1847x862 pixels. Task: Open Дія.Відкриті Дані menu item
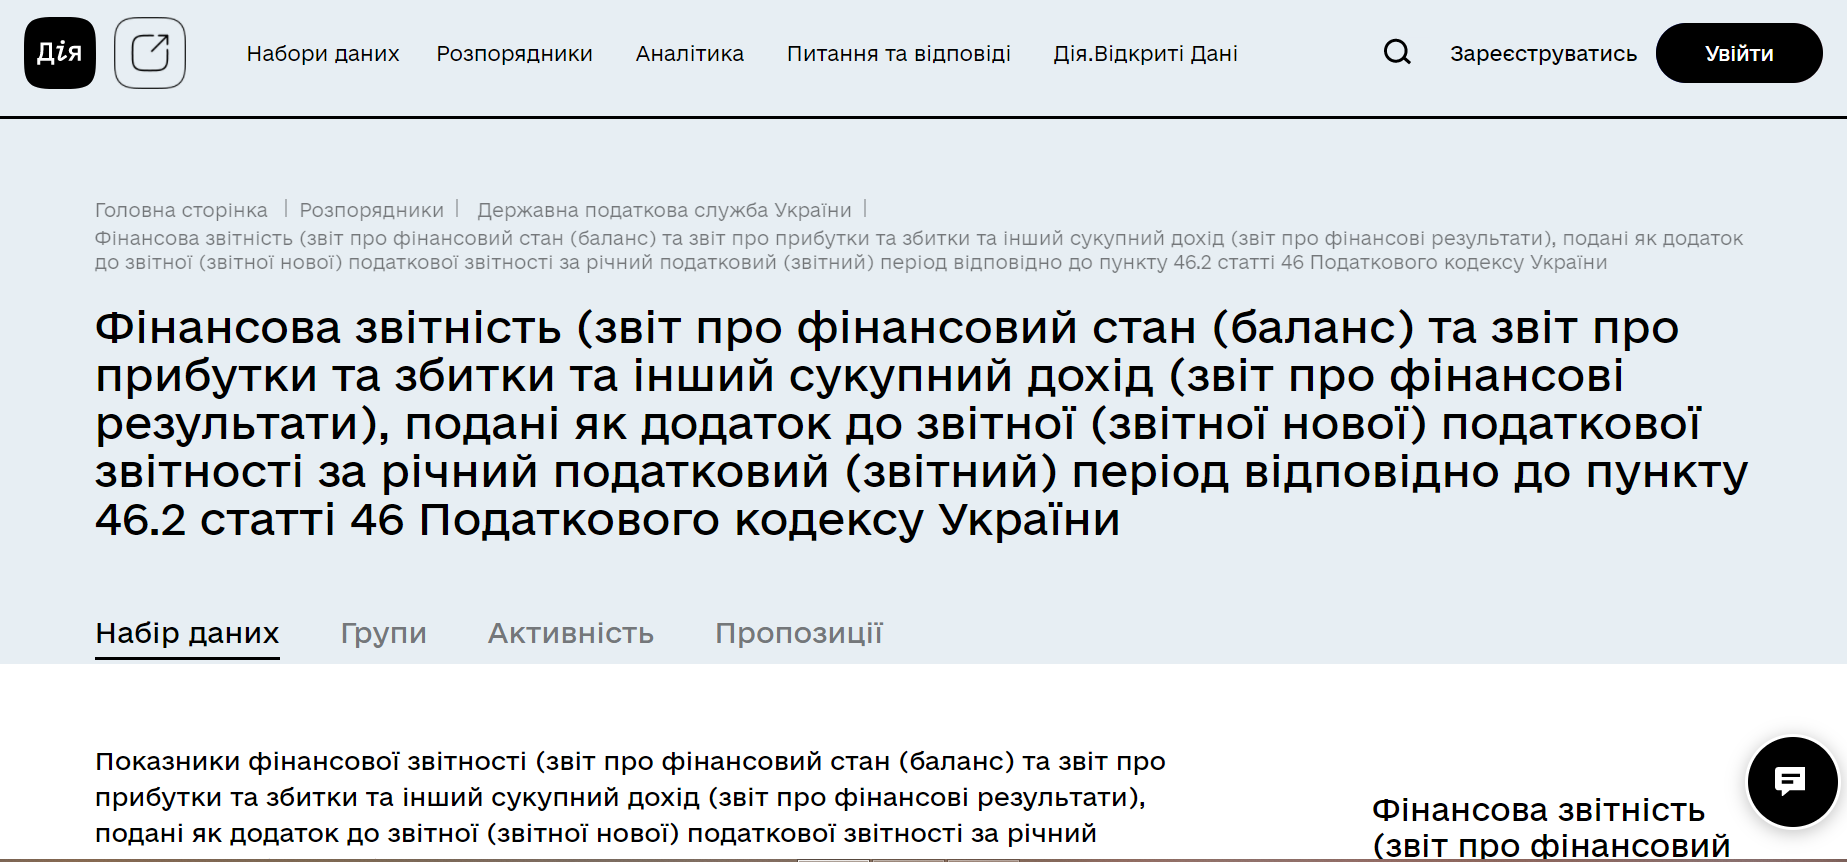(1146, 54)
